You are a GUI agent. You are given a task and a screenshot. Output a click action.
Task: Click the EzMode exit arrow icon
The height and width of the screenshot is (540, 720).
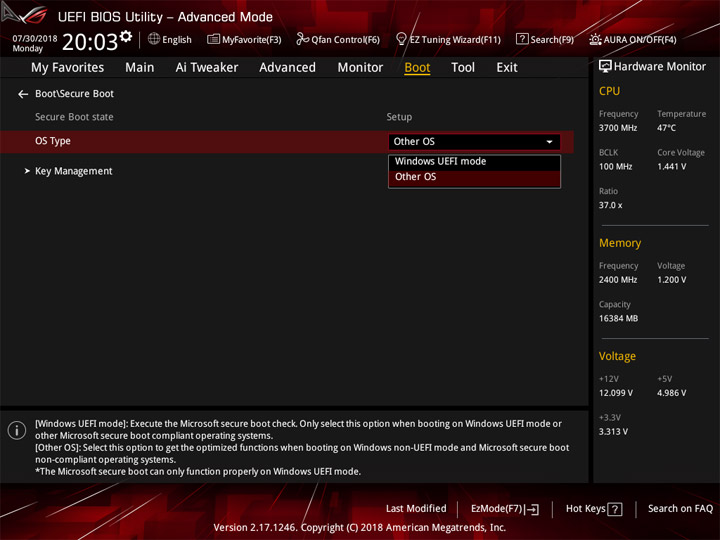(x=532, y=509)
